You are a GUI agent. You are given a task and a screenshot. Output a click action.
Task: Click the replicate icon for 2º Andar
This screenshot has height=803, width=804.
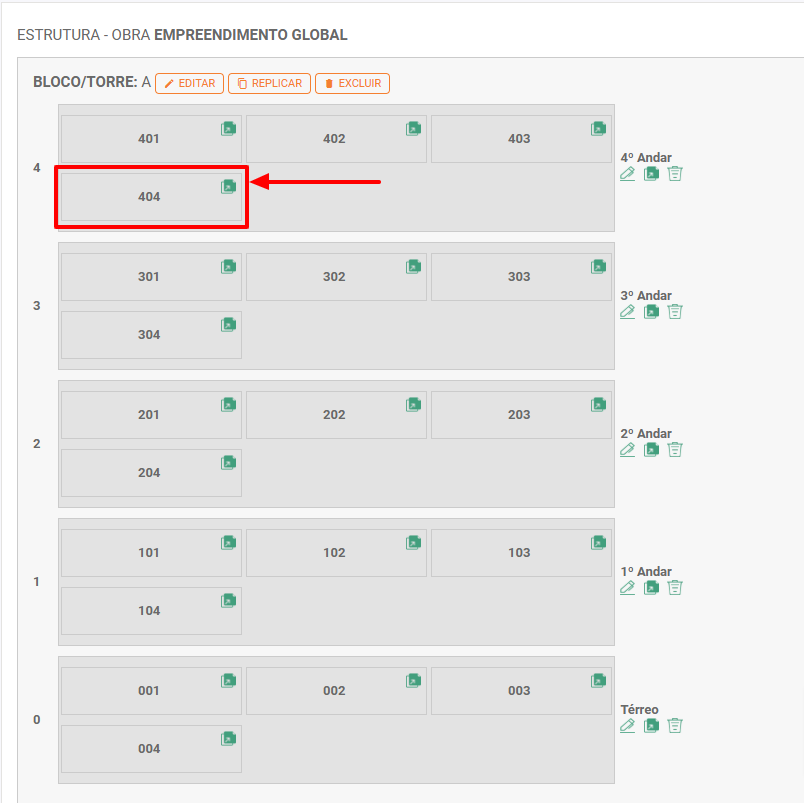(x=651, y=450)
